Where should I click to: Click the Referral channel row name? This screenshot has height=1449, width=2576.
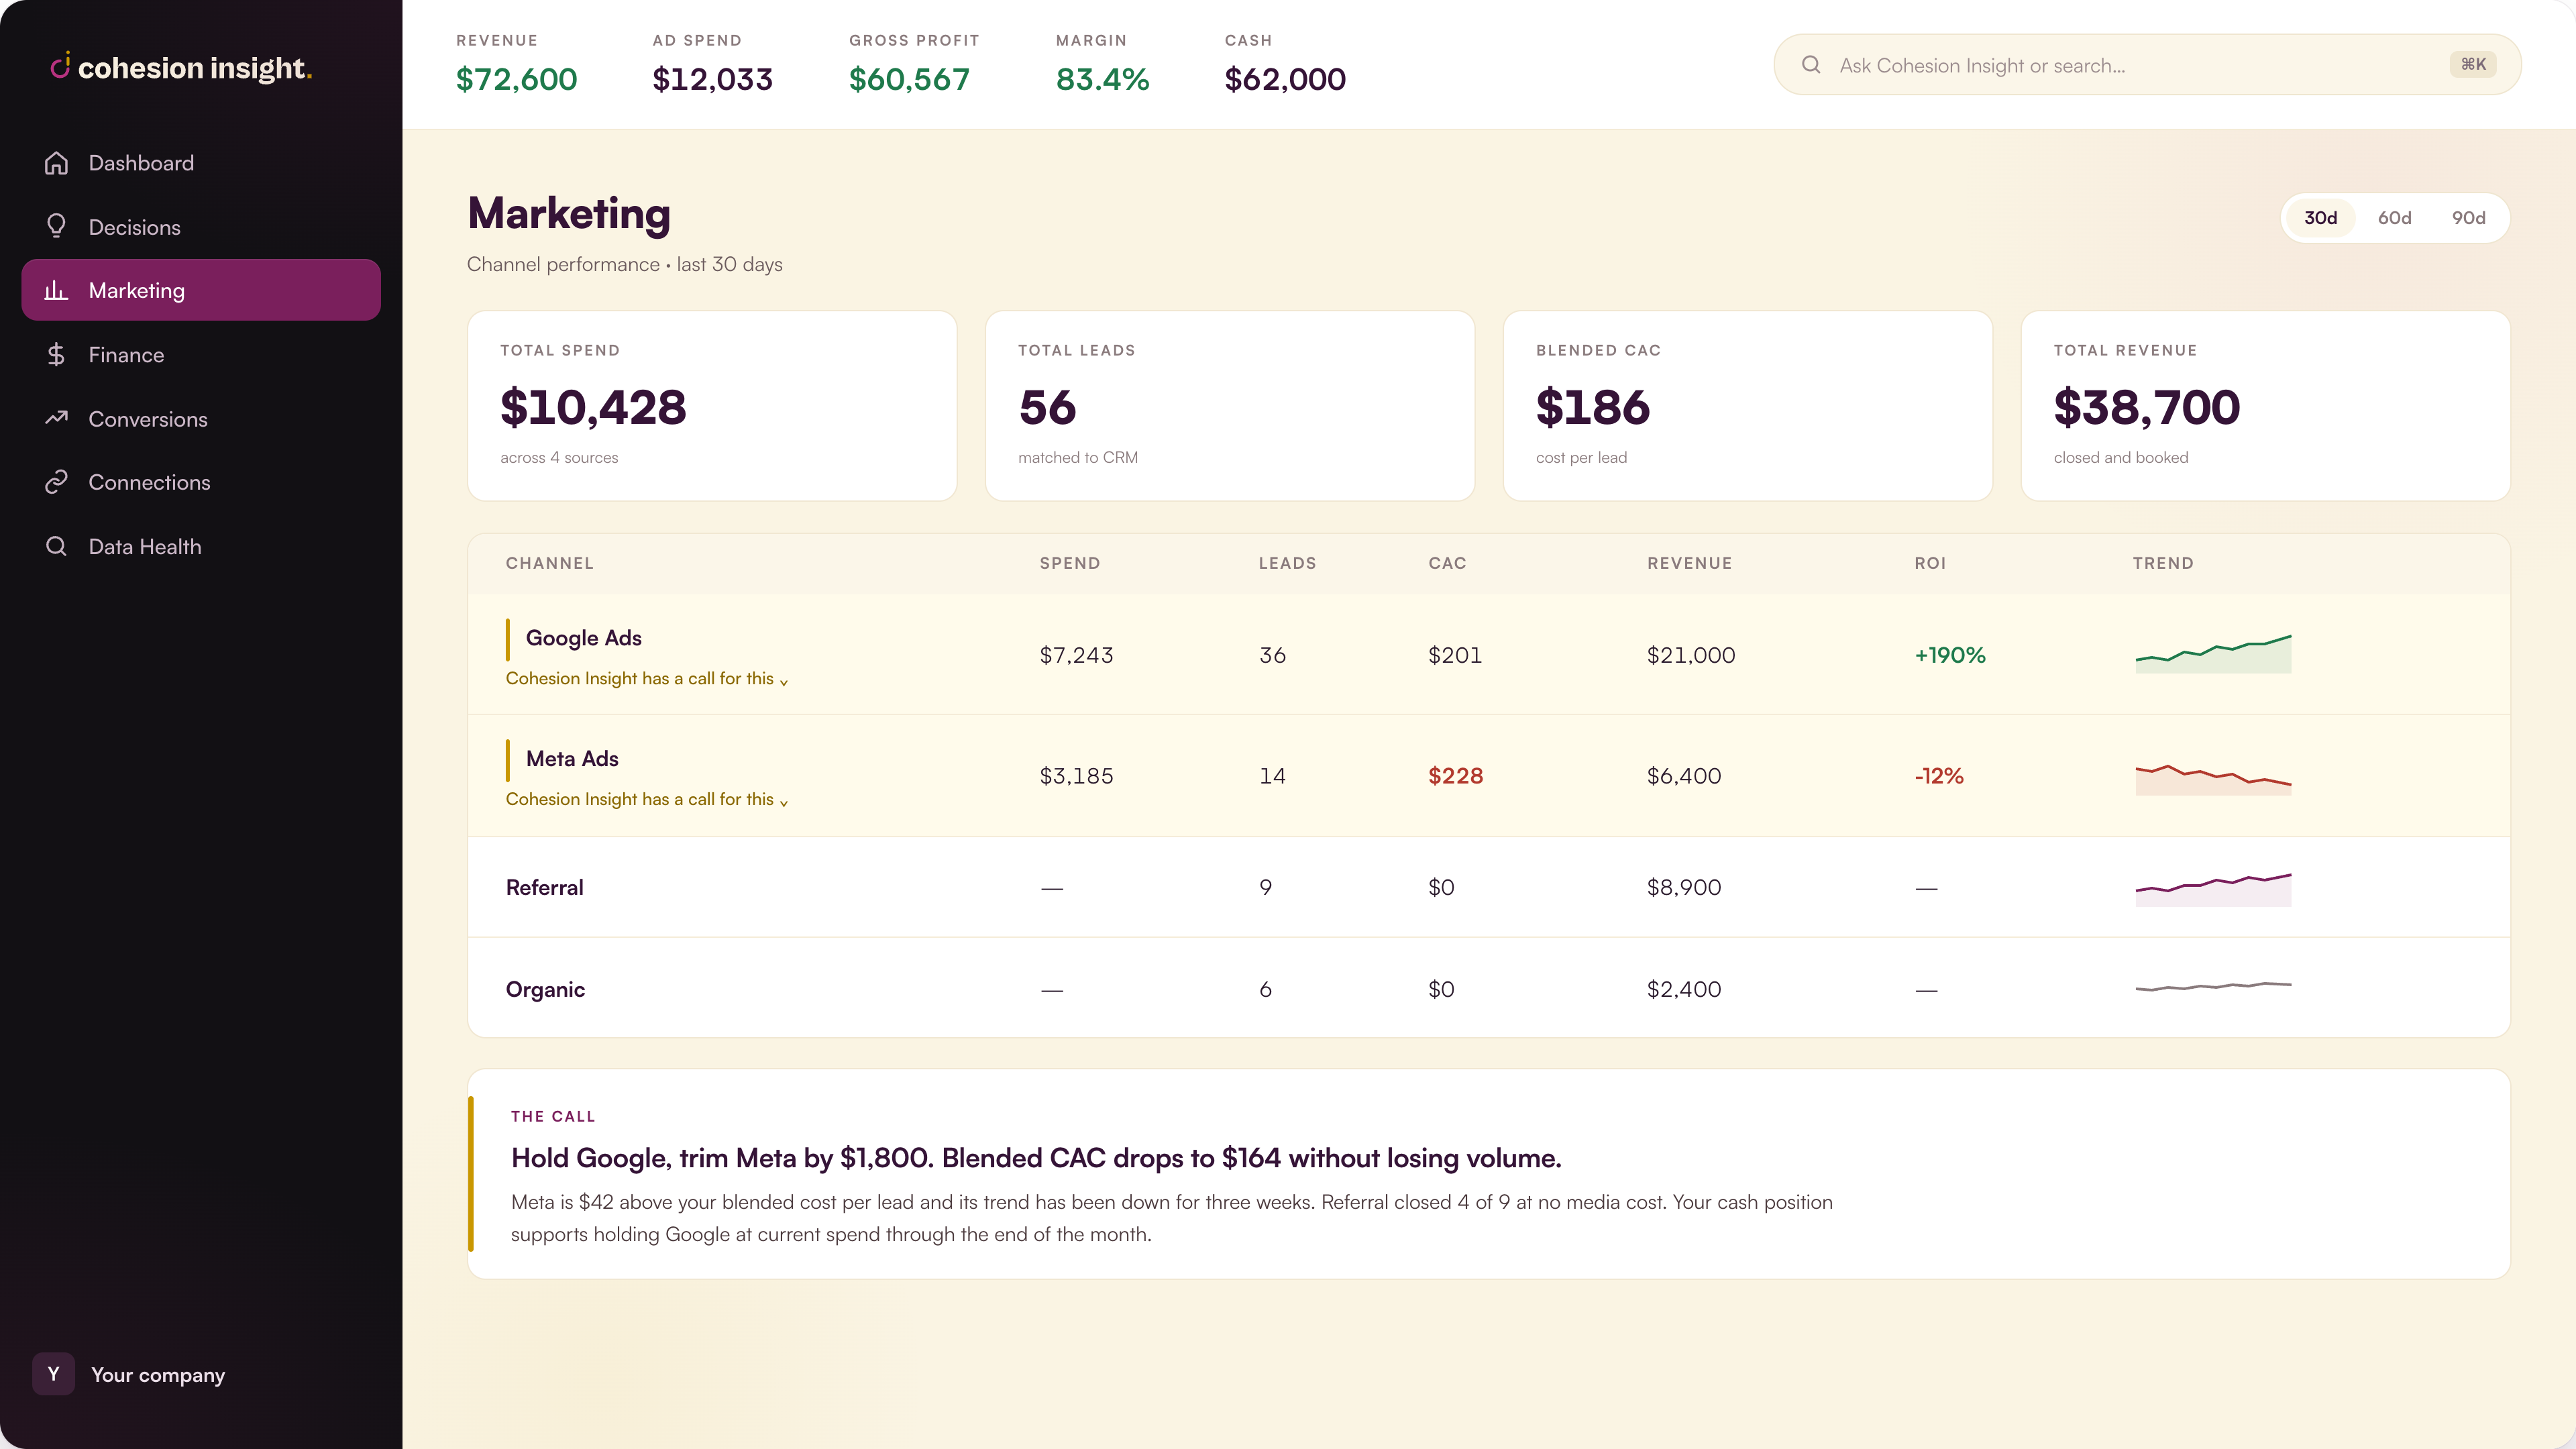coord(545,887)
